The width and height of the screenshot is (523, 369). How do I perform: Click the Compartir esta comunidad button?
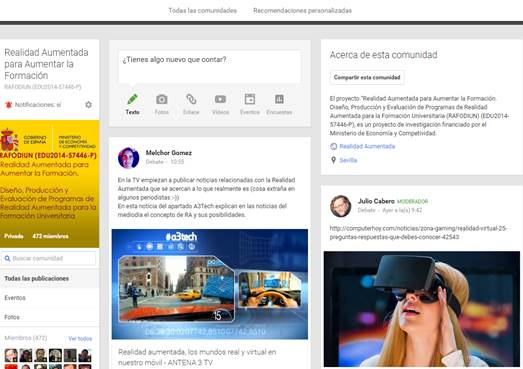367,77
